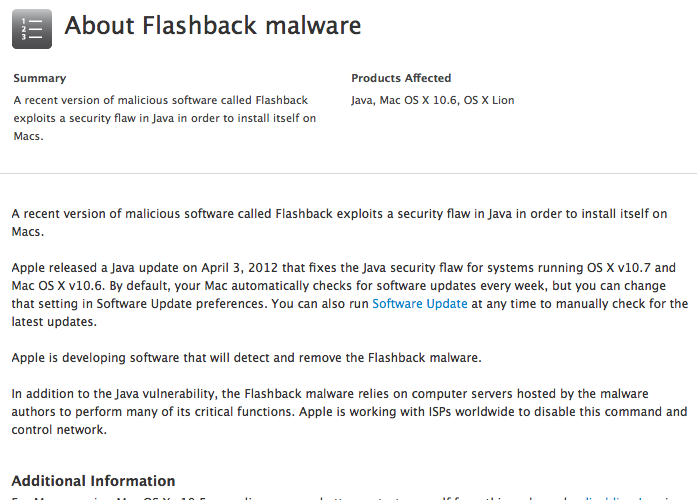Viewport: 697px width, 500px height.
Task: Click the cut-off line beneath Additional Information
Action: 300,496
